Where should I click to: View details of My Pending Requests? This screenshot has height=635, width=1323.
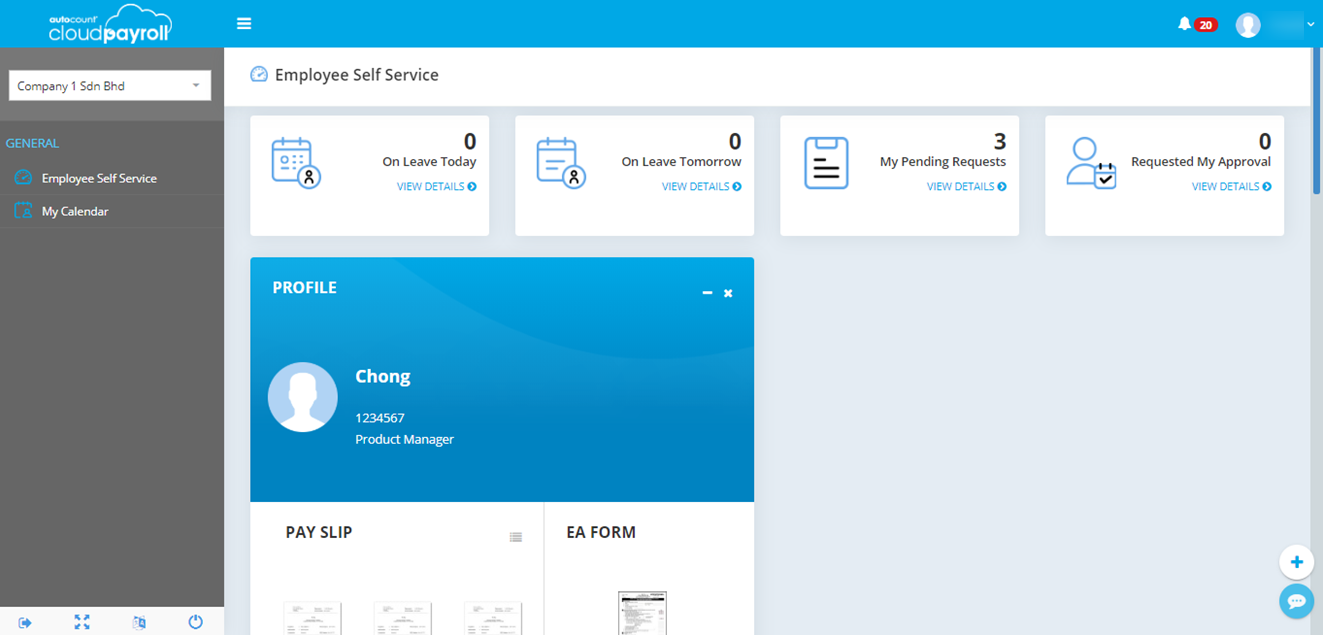[x=966, y=187]
